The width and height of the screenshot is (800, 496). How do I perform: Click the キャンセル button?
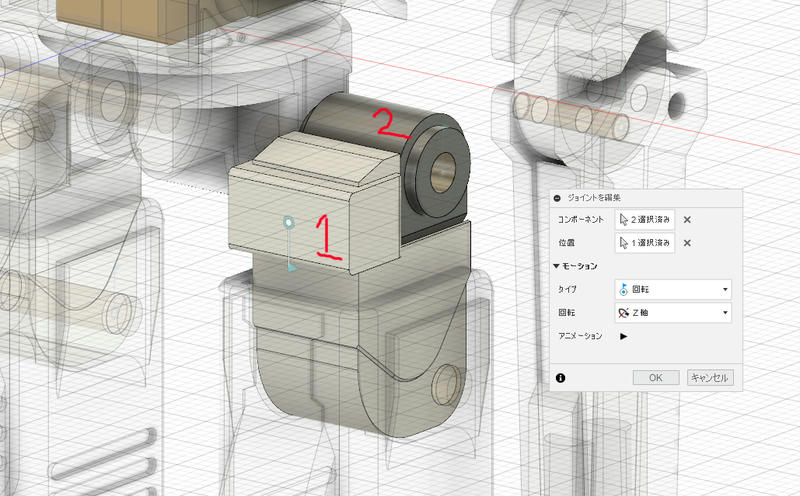tap(710, 378)
